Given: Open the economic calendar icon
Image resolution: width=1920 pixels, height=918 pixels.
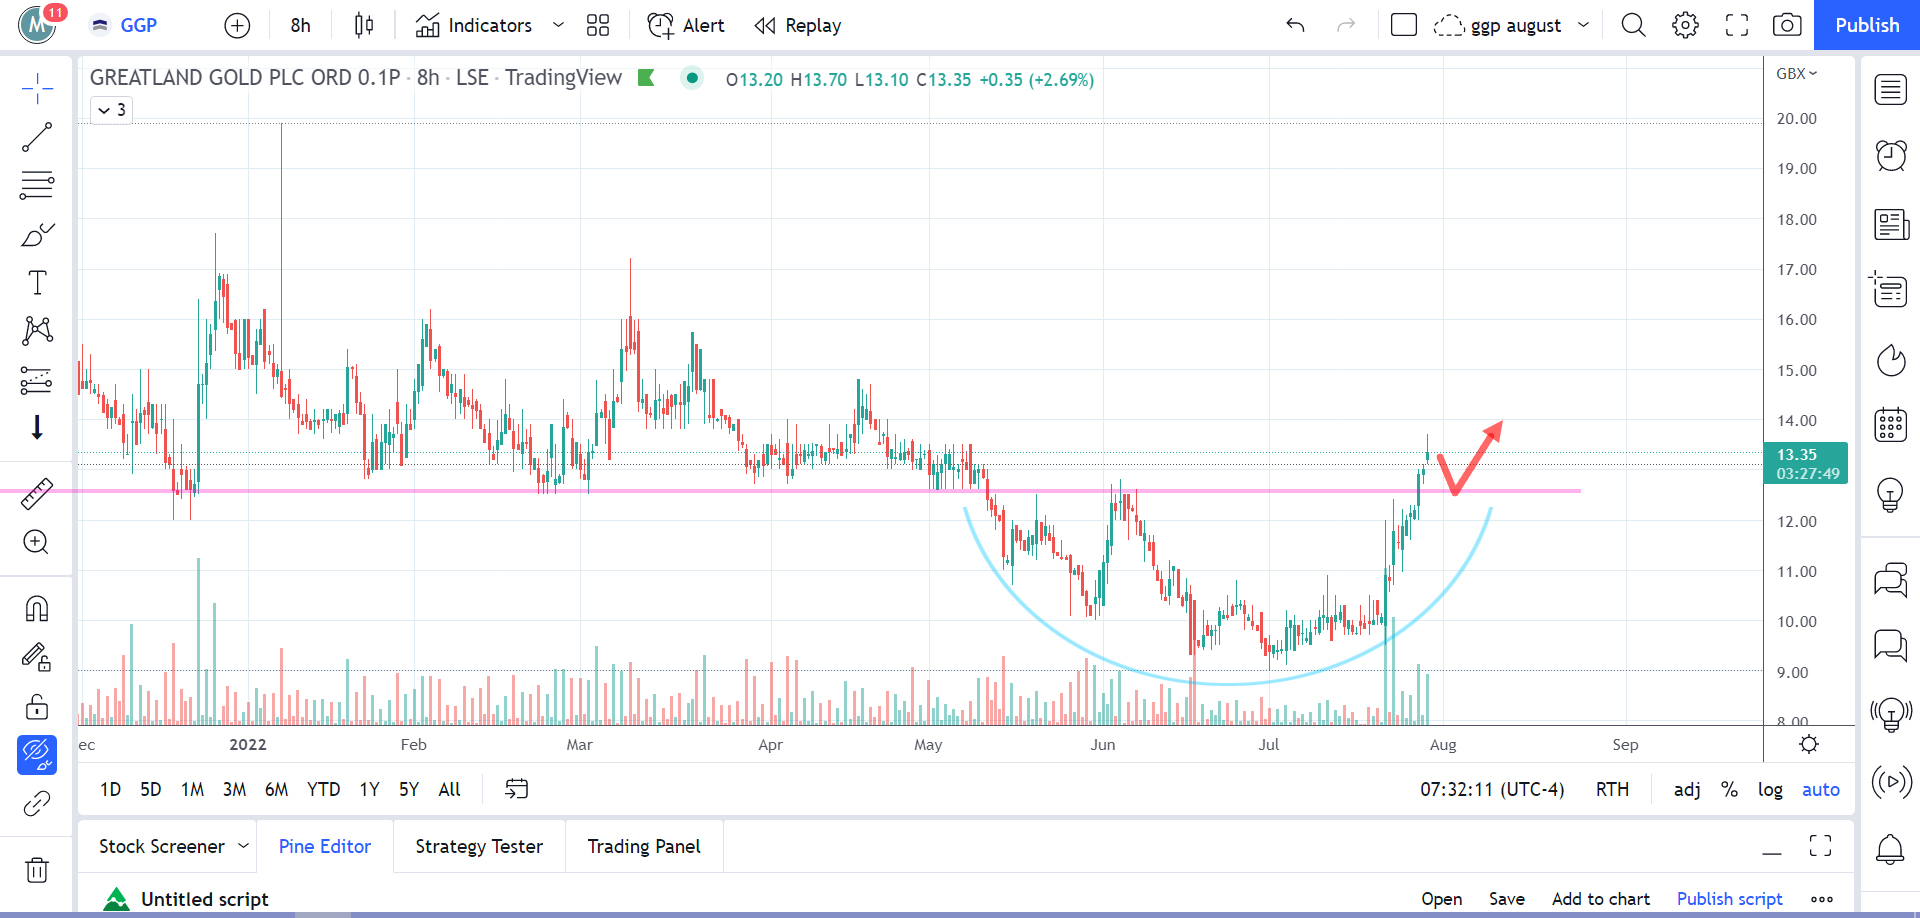Looking at the screenshot, I should click(1890, 425).
